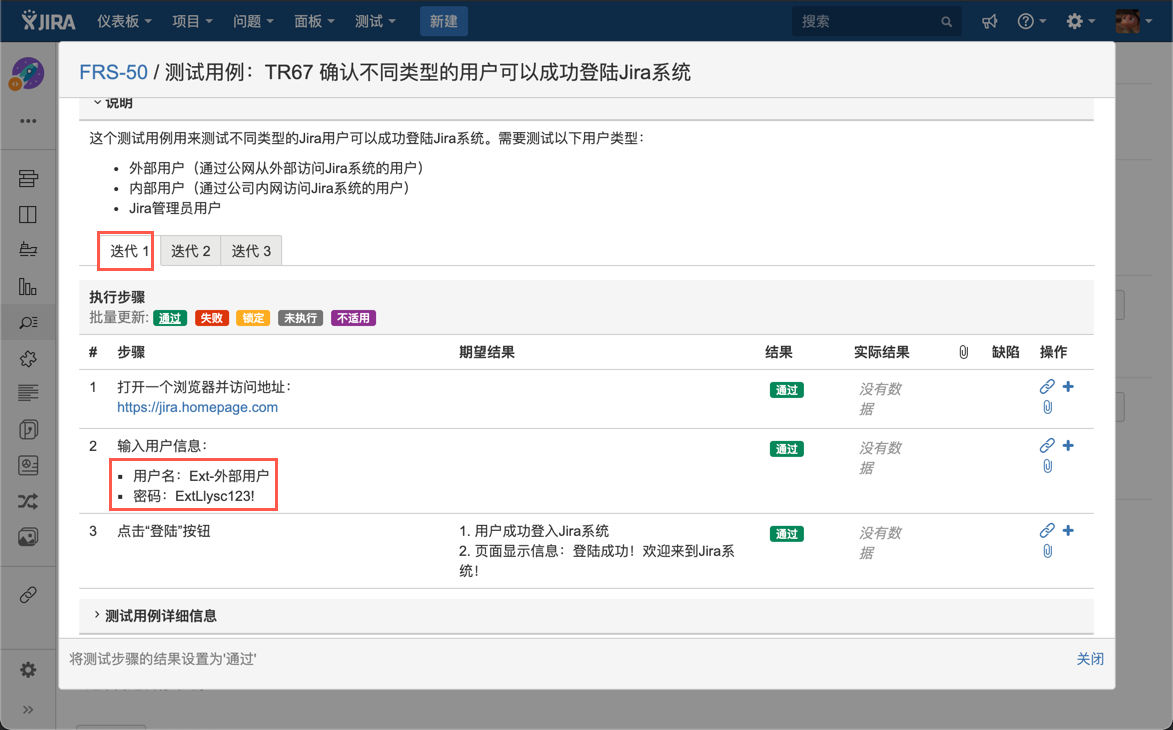Open the contact card icon in sidebar
Viewport: 1173px width, 730px height.
[28, 465]
